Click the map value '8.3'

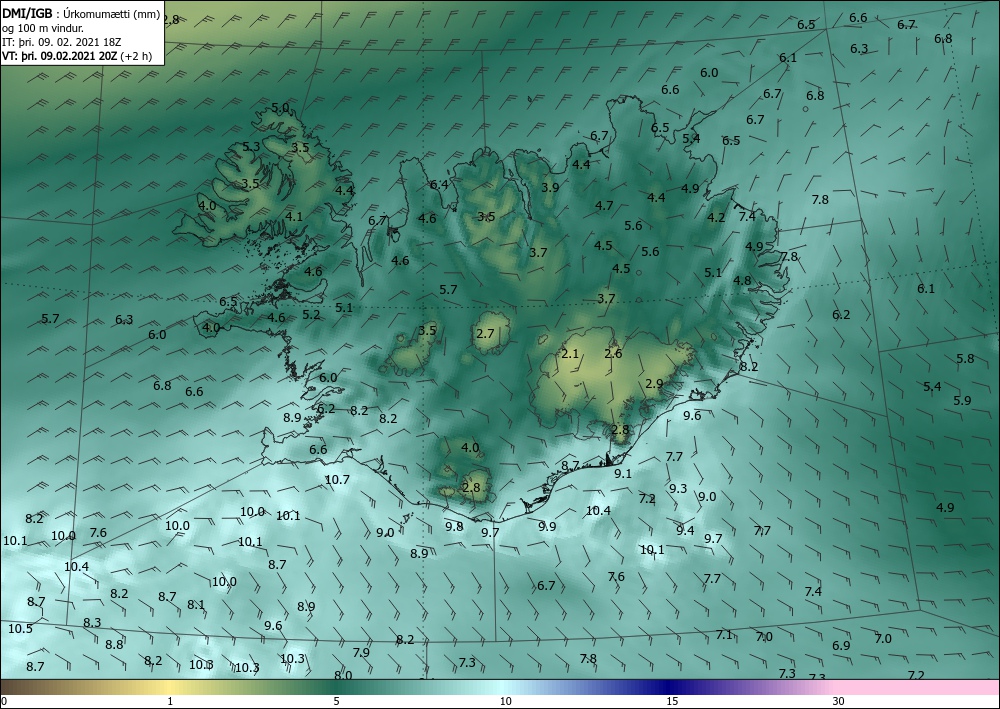click(x=92, y=622)
